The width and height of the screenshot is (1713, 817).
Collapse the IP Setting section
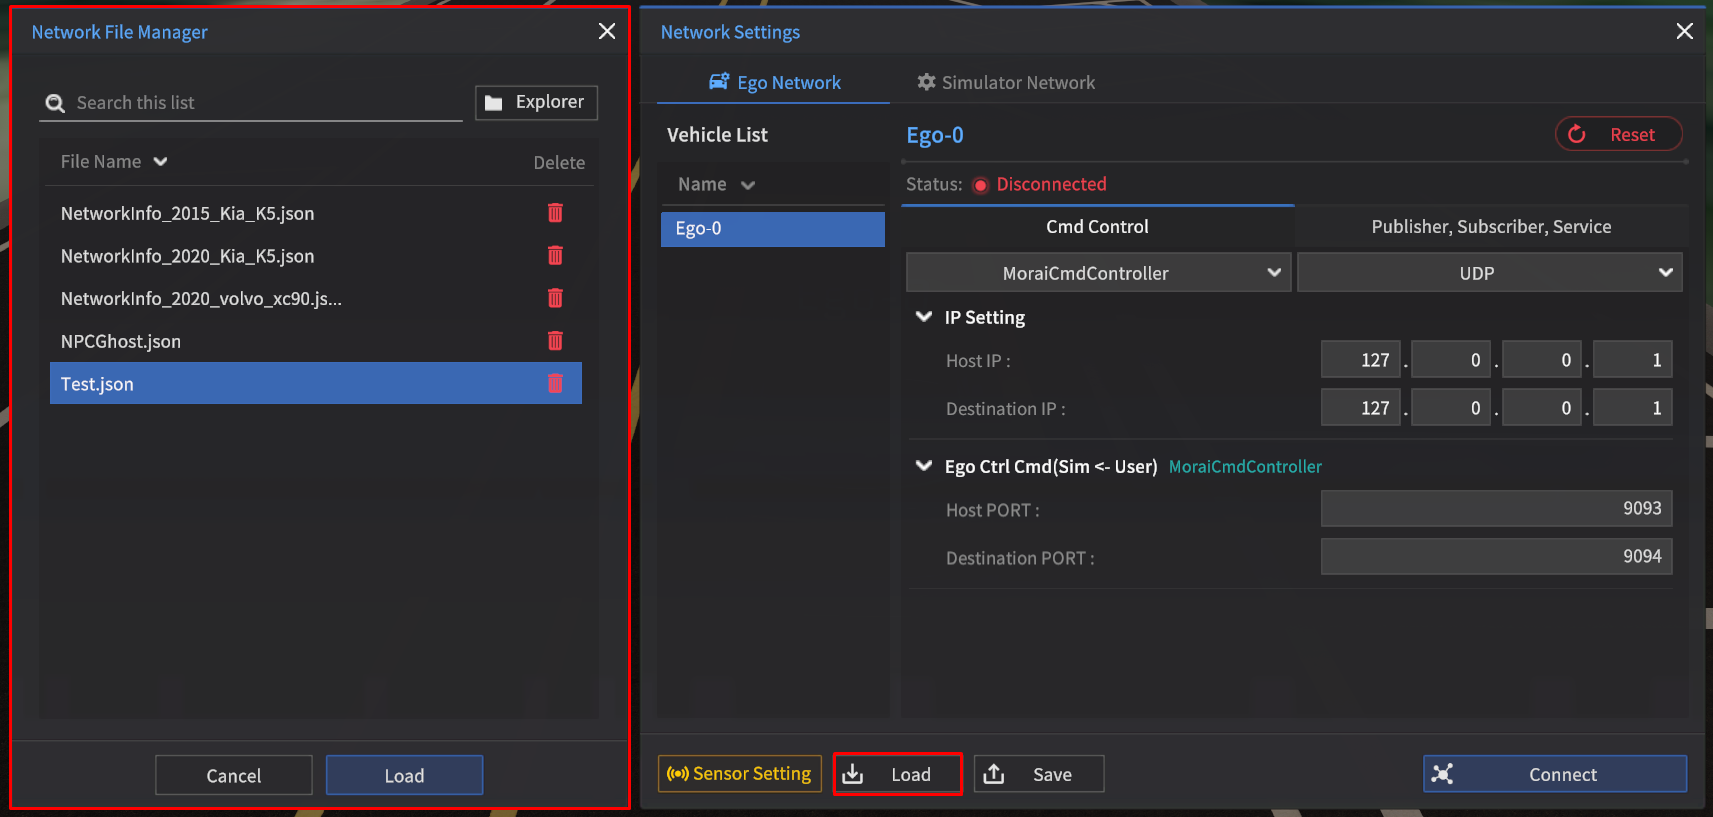[x=924, y=317]
